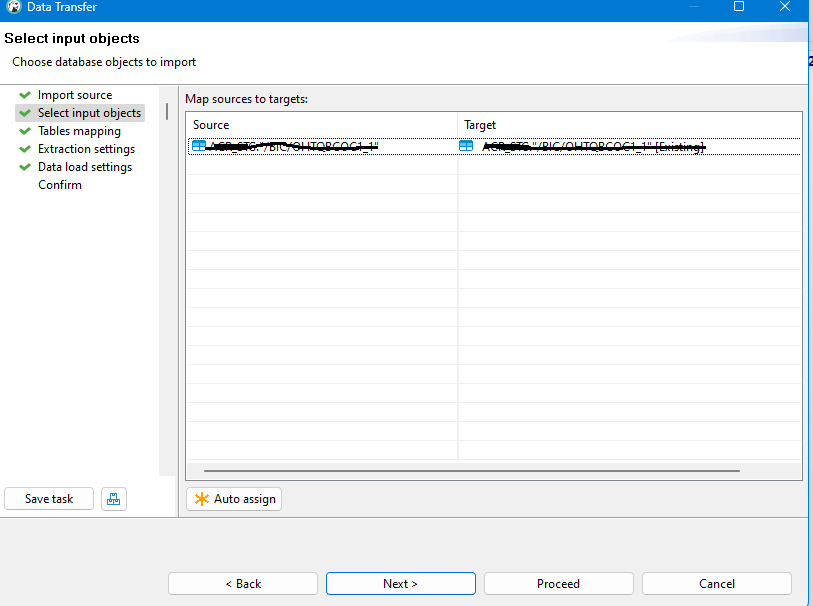The height and width of the screenshot is (606, 813).
Task: Click the Auto assign button
Action: 233,498
